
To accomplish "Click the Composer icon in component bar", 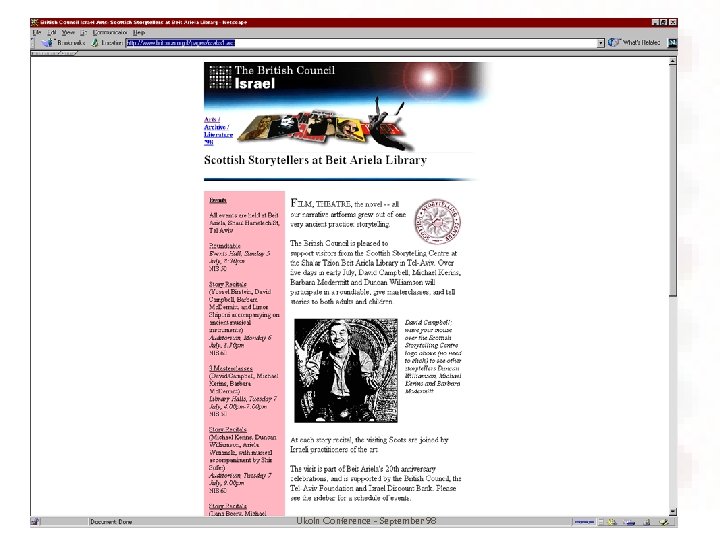I will click(x=664, y=522).
